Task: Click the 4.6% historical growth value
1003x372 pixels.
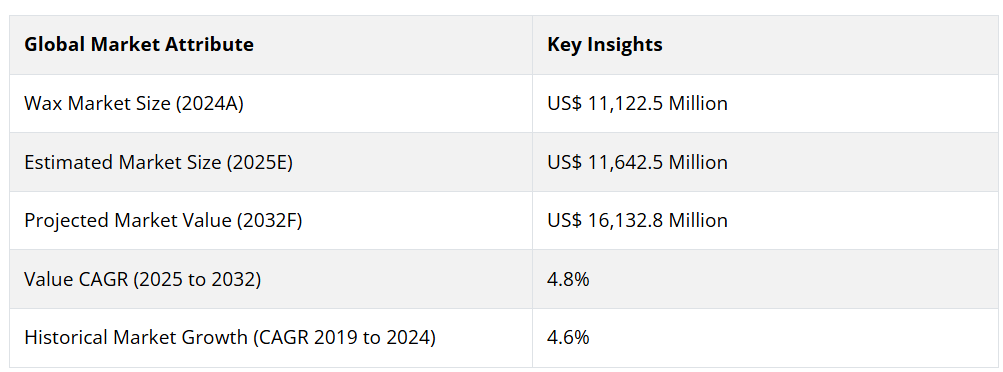Action: pyautogui.click(x=568, y=337)
